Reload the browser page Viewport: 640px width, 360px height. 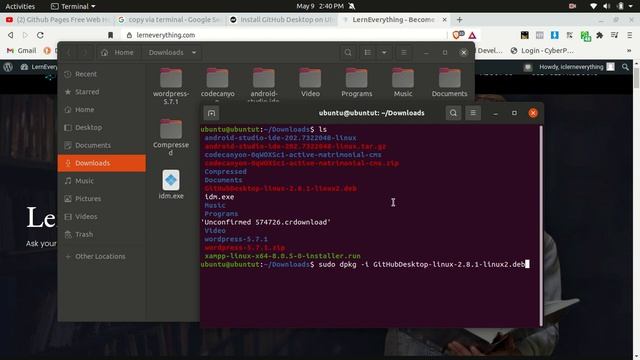(40, 35)
